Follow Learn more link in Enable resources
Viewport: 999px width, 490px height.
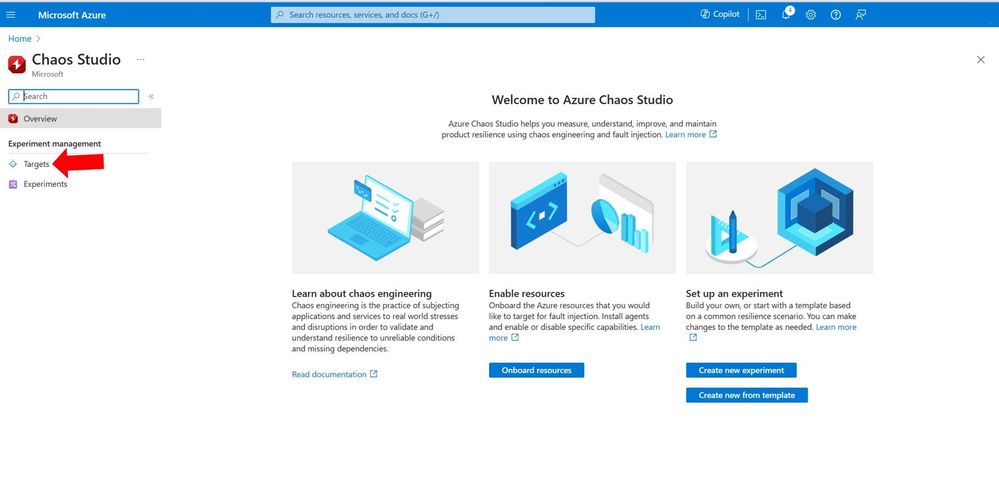coord(650,327)
